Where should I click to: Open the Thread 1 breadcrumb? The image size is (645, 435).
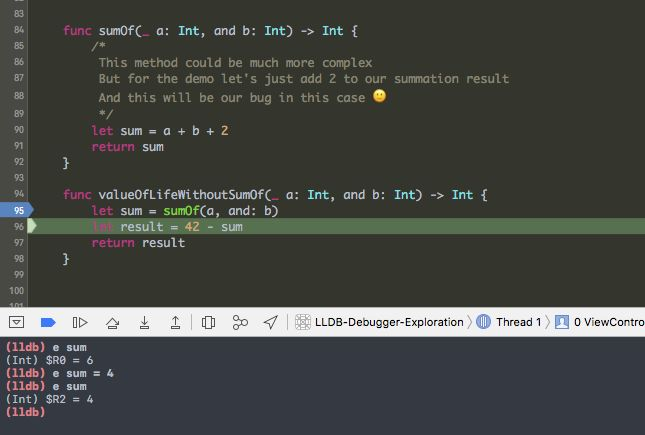point(508,322)
